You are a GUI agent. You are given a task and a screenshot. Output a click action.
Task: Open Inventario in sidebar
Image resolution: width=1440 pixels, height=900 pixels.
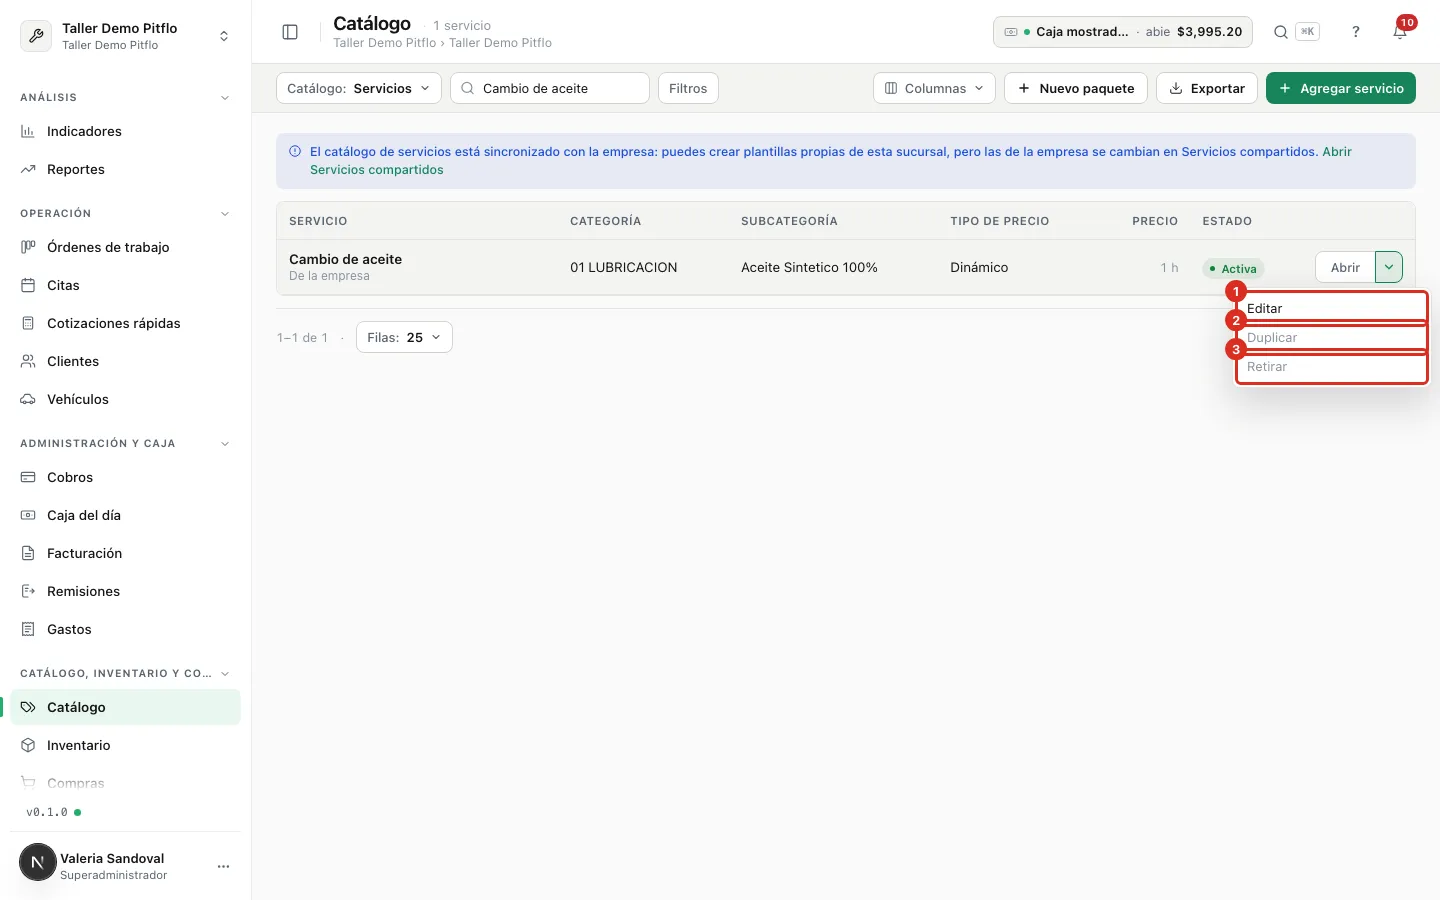coord(125,745)
